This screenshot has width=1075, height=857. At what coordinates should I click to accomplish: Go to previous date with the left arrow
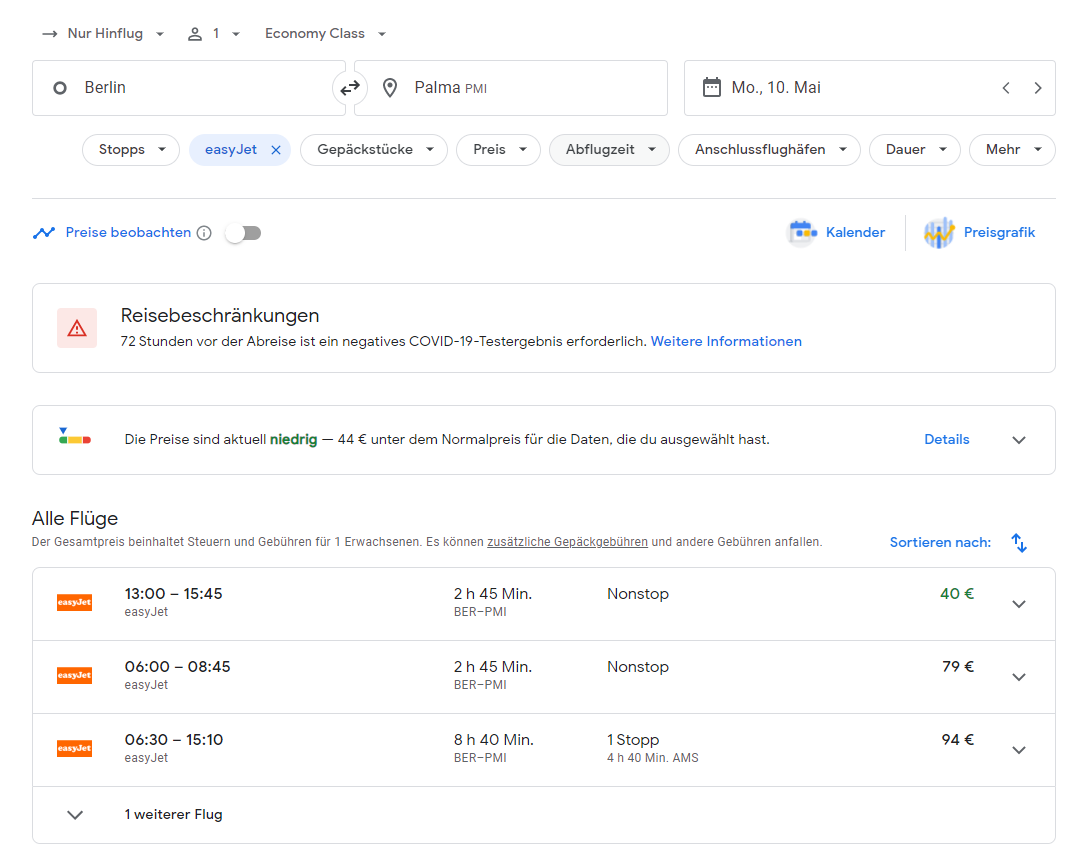(1006, 88)
